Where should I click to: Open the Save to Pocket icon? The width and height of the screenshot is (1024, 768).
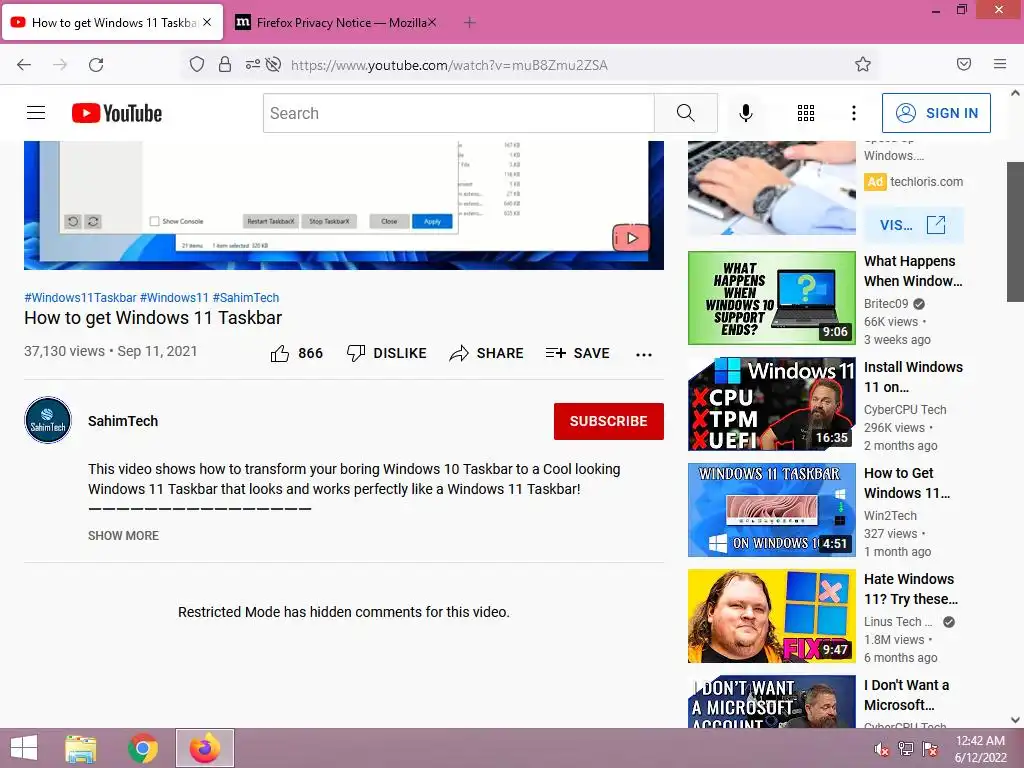pyautogui.click(x=964, y=64)
